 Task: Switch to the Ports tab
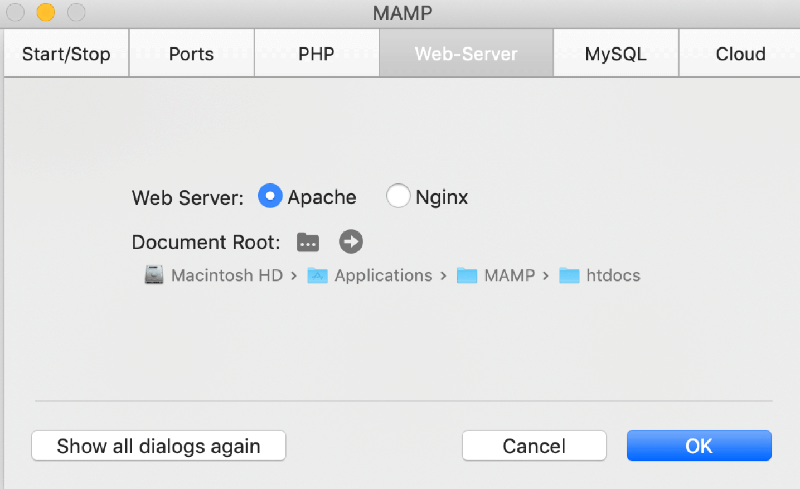tap(191, 53)
